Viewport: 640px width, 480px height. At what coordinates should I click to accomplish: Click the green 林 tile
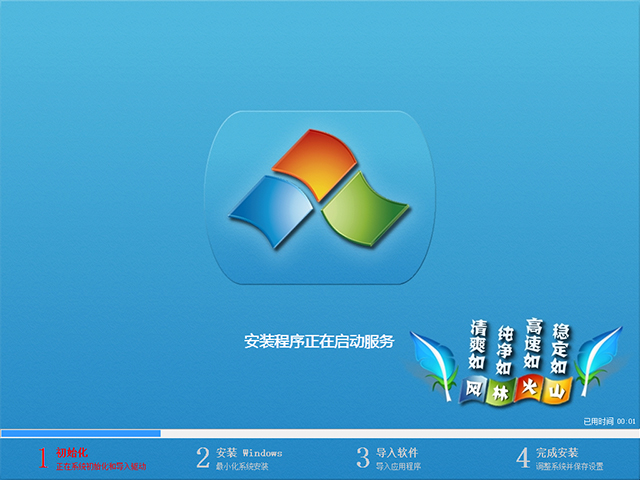500,393
